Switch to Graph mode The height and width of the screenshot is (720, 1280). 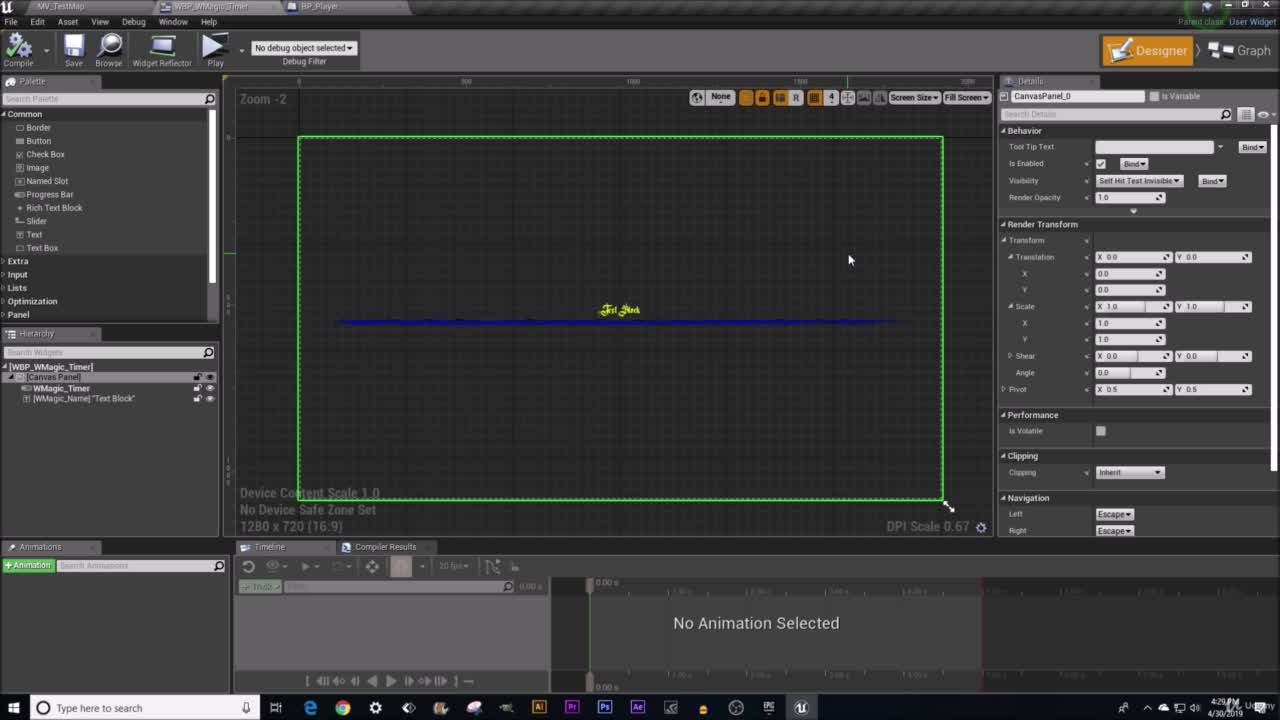click(1240, 50)
